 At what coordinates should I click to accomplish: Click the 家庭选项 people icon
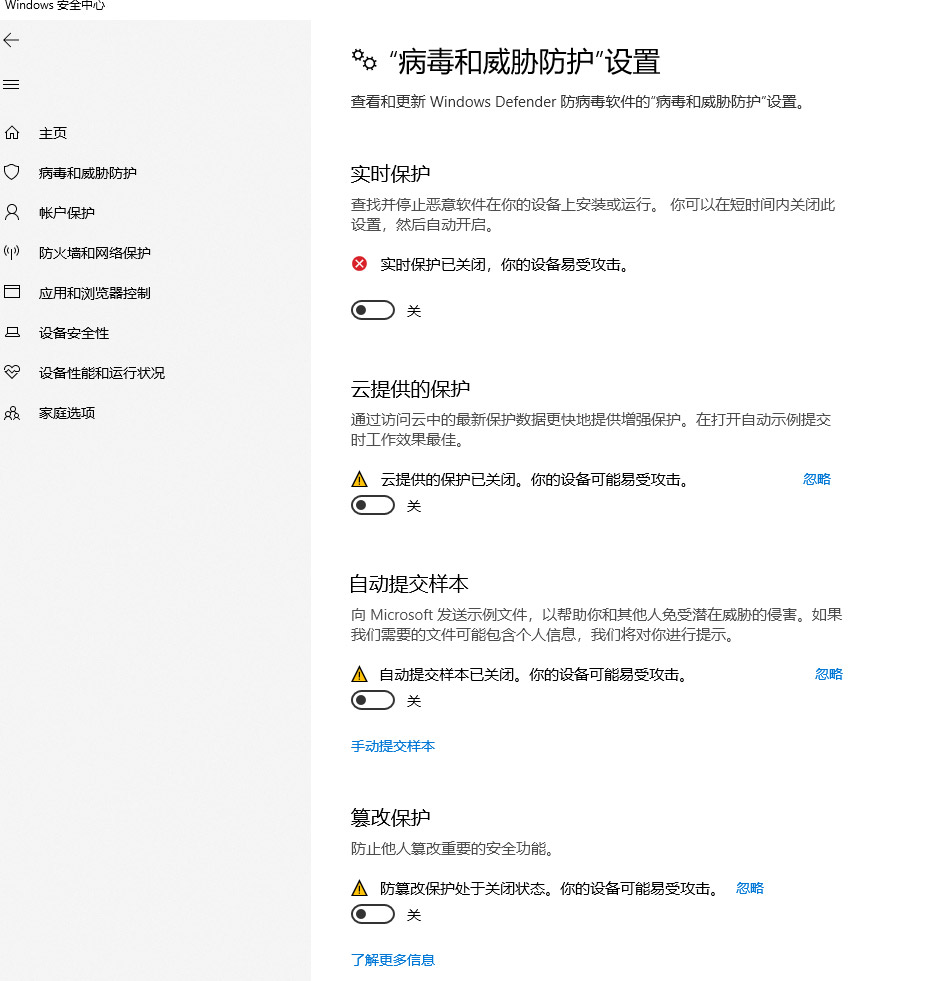(x=12, y=413)
